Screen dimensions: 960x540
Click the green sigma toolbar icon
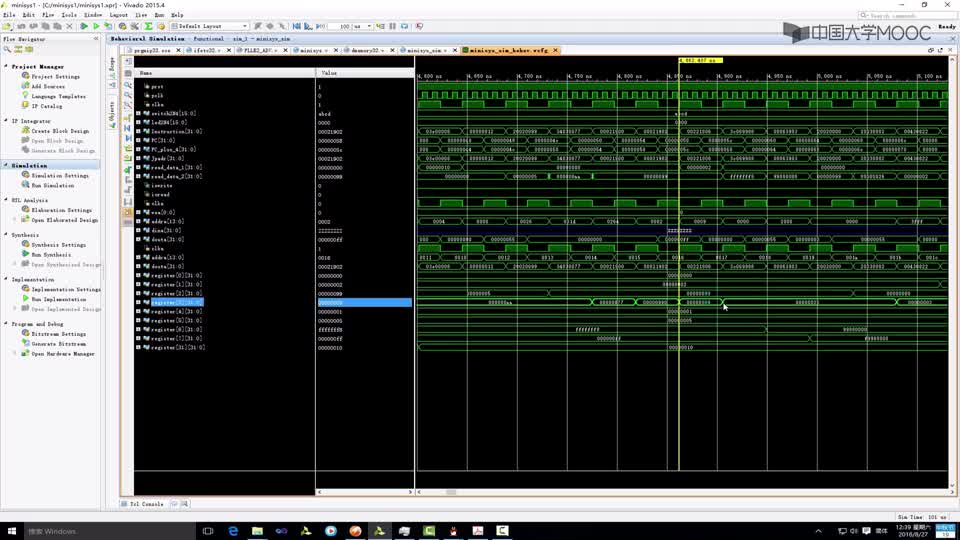click(x=148, y=26)
